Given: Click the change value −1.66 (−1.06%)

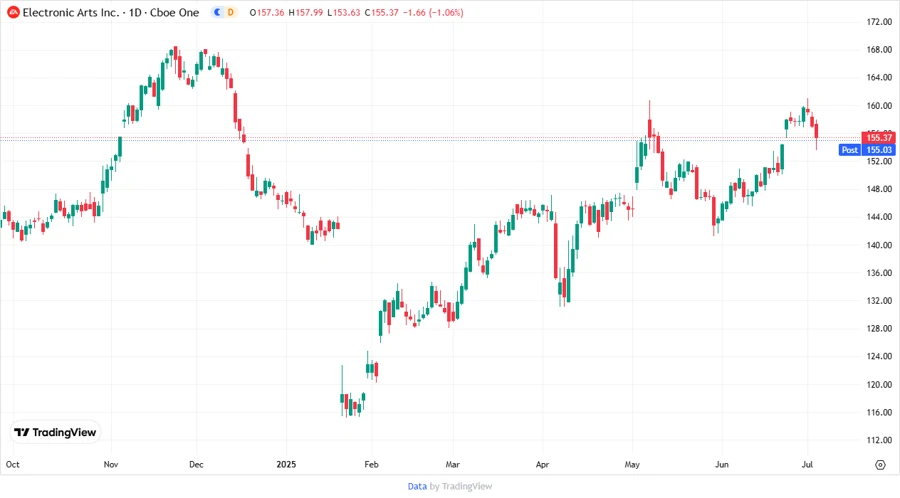Looking at the screenshot, I should click(433, 12).
